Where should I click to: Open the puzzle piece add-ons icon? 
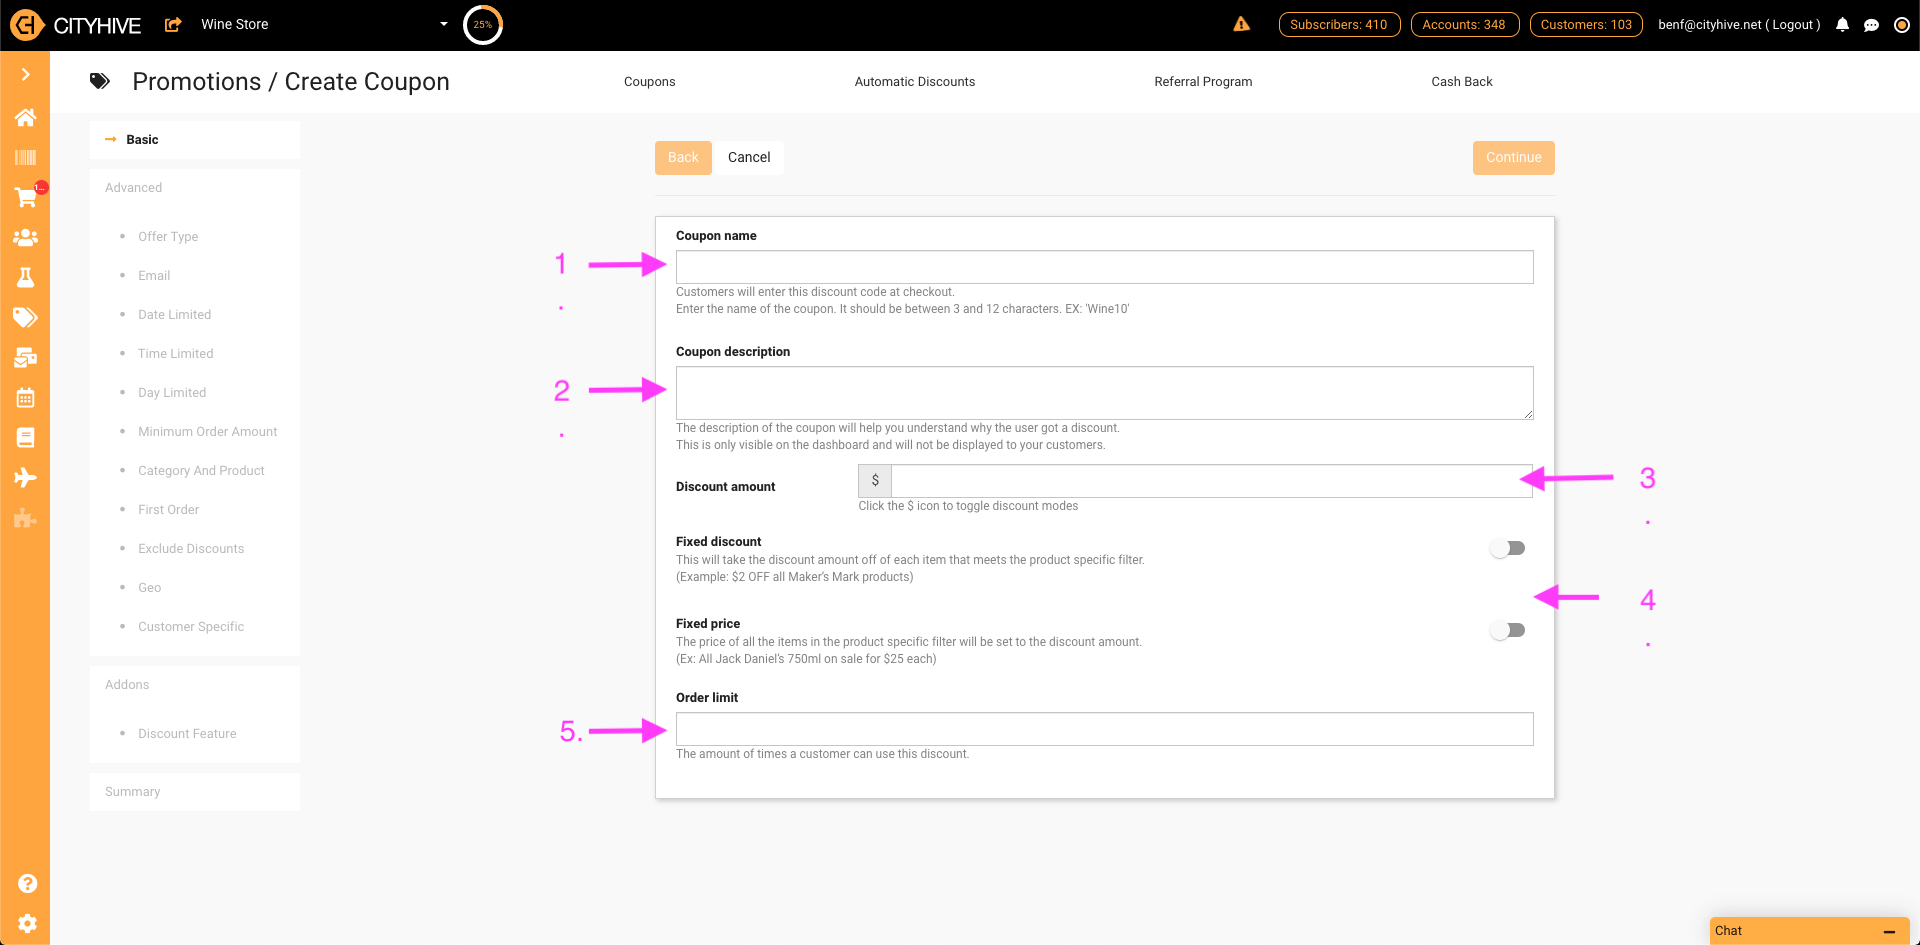pyautogui.click(x=26, y=518)
